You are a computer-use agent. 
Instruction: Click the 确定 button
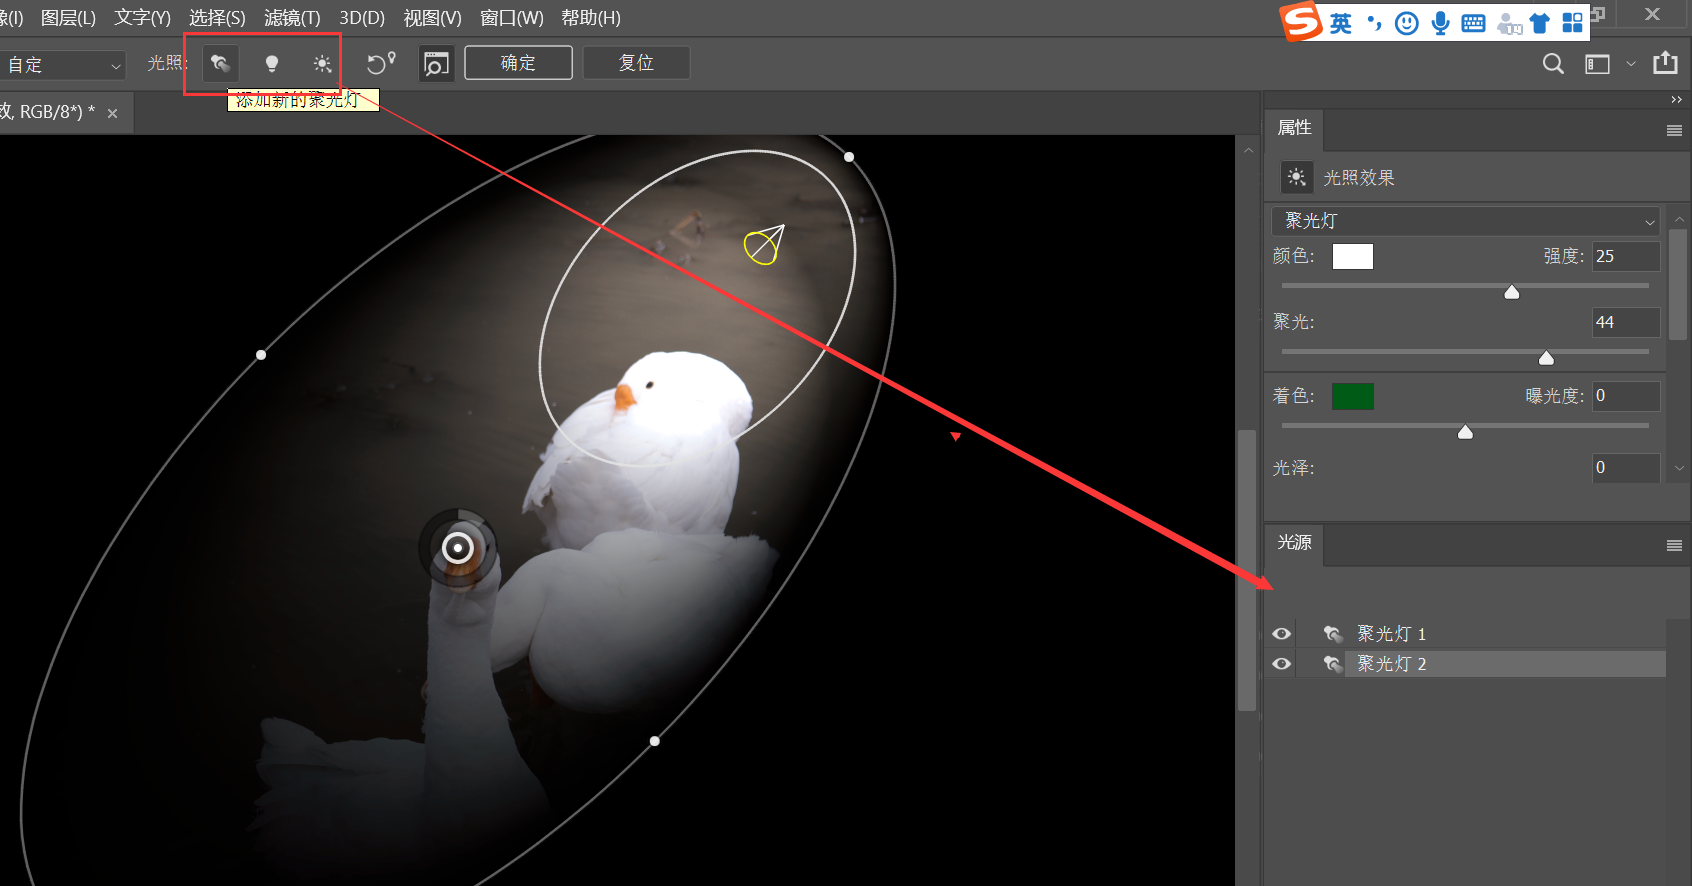518,63
